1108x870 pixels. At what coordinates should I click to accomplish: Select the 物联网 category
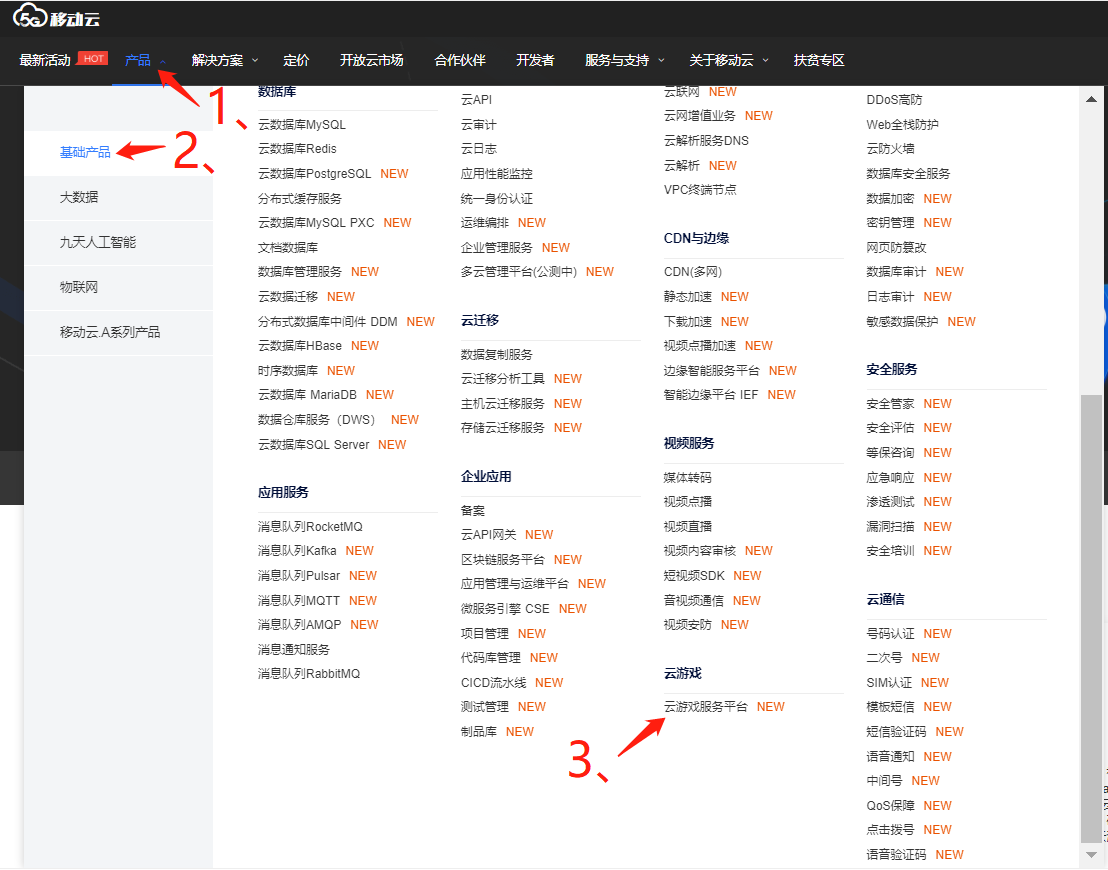(79, 287)
